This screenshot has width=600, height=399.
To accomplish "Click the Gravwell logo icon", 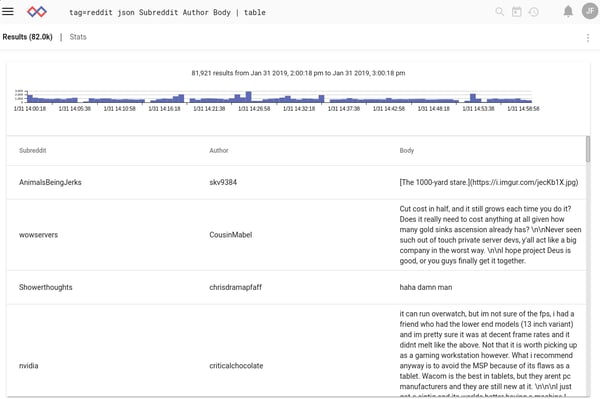I will (x=37, y=12).
